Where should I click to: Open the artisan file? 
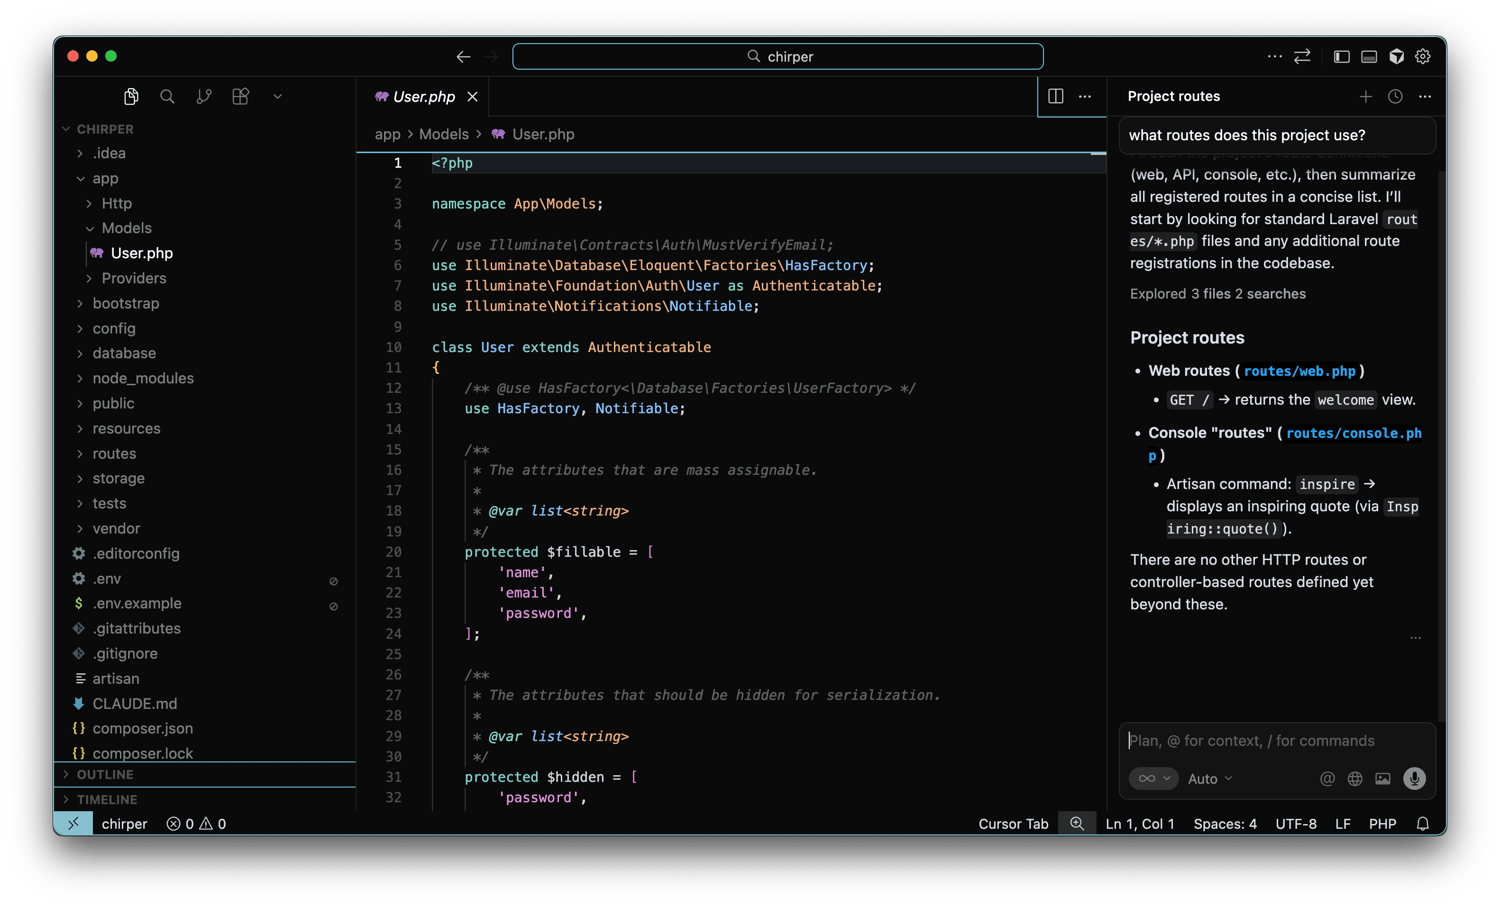tap(205, 678)
